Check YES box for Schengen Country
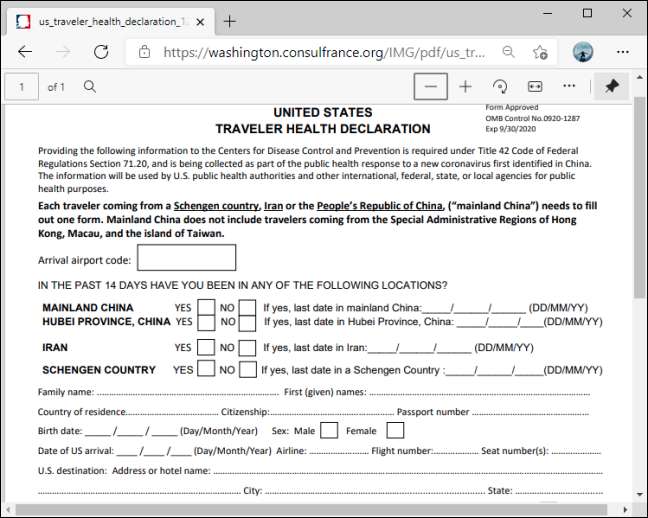The height and width of the screenshot is (518, 648). tap(206, 369)
